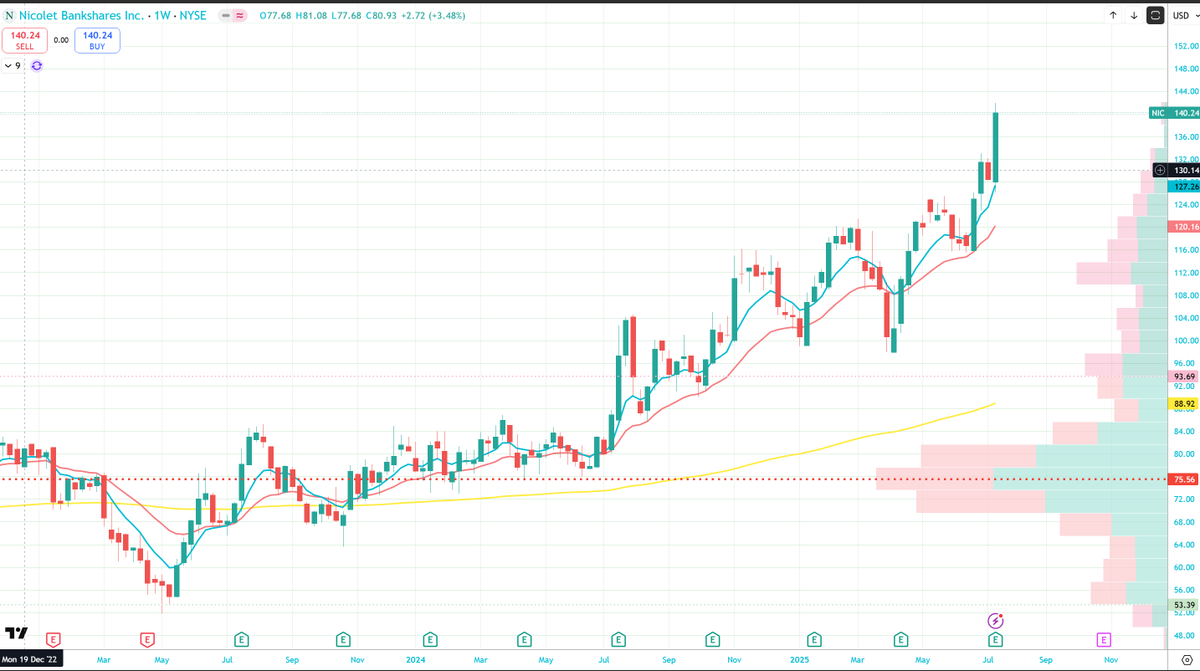
Task: Click the NIC 140.24 price label
Action: point(1175,113)
